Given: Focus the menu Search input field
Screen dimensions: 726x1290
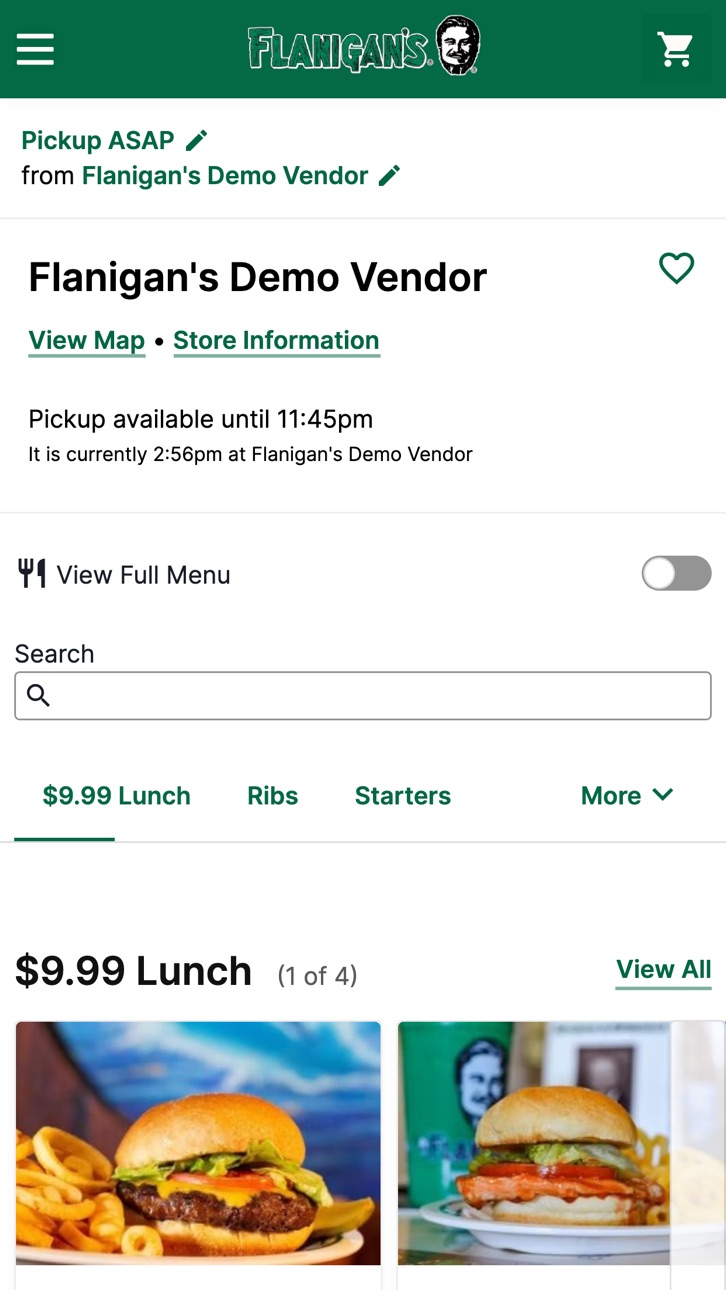Looking at the screenshot, I should coord(363,695).
